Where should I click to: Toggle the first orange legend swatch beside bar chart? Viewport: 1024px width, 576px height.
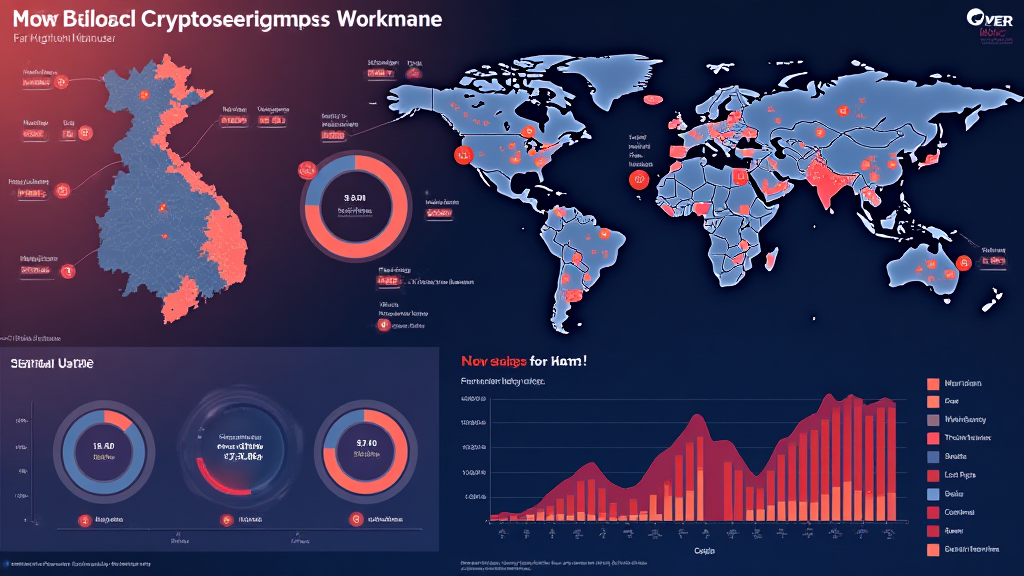(x=933, y=384)
